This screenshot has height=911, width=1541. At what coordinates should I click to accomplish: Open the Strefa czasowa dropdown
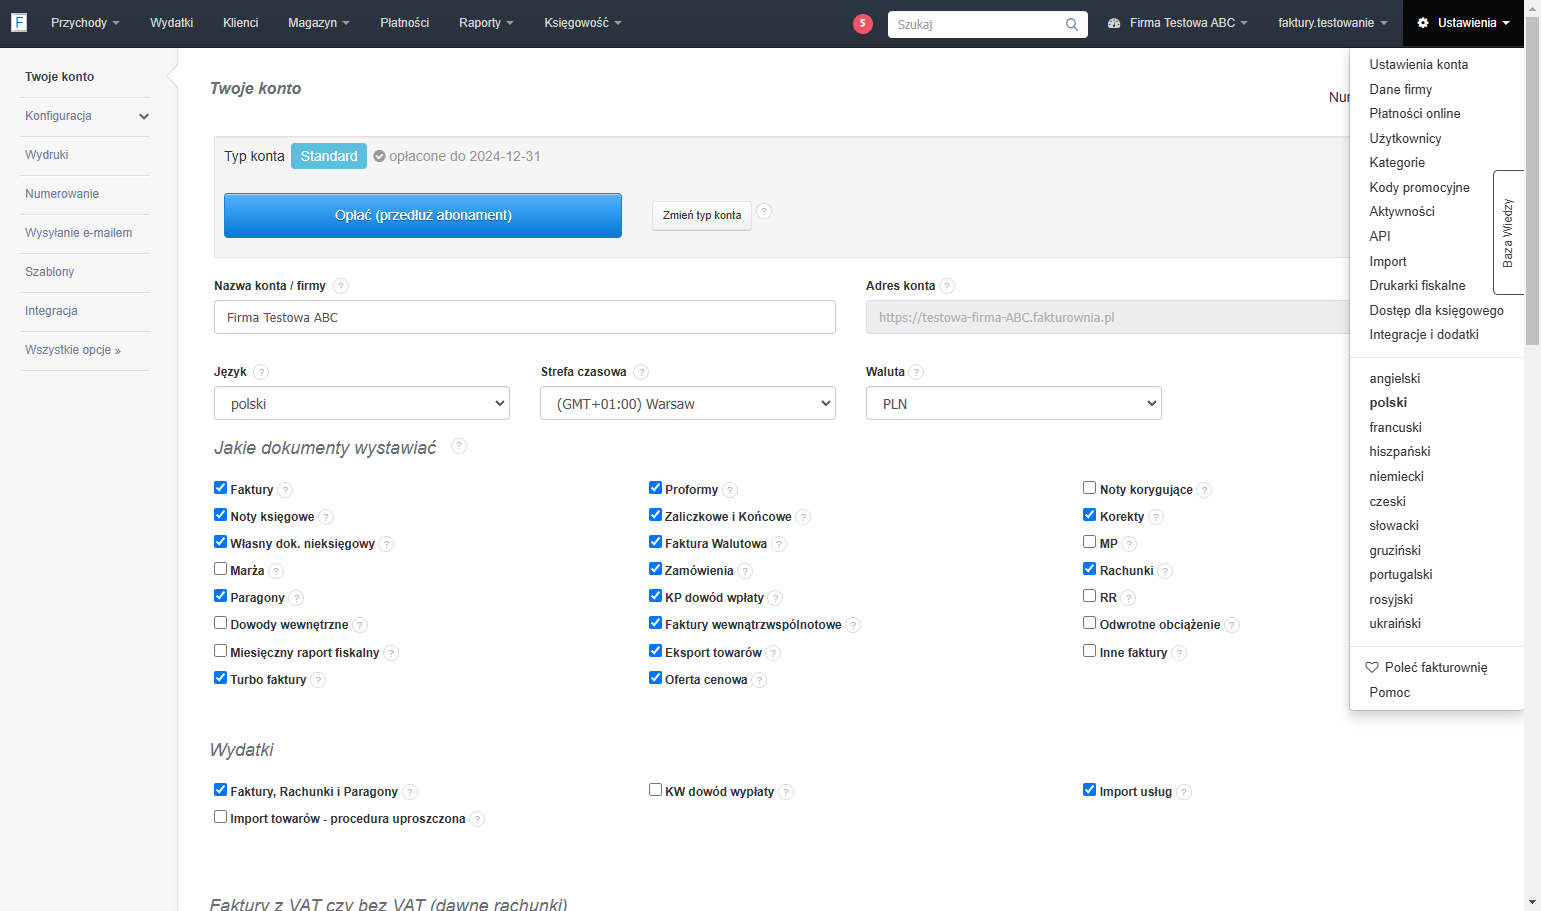point(688,403)
